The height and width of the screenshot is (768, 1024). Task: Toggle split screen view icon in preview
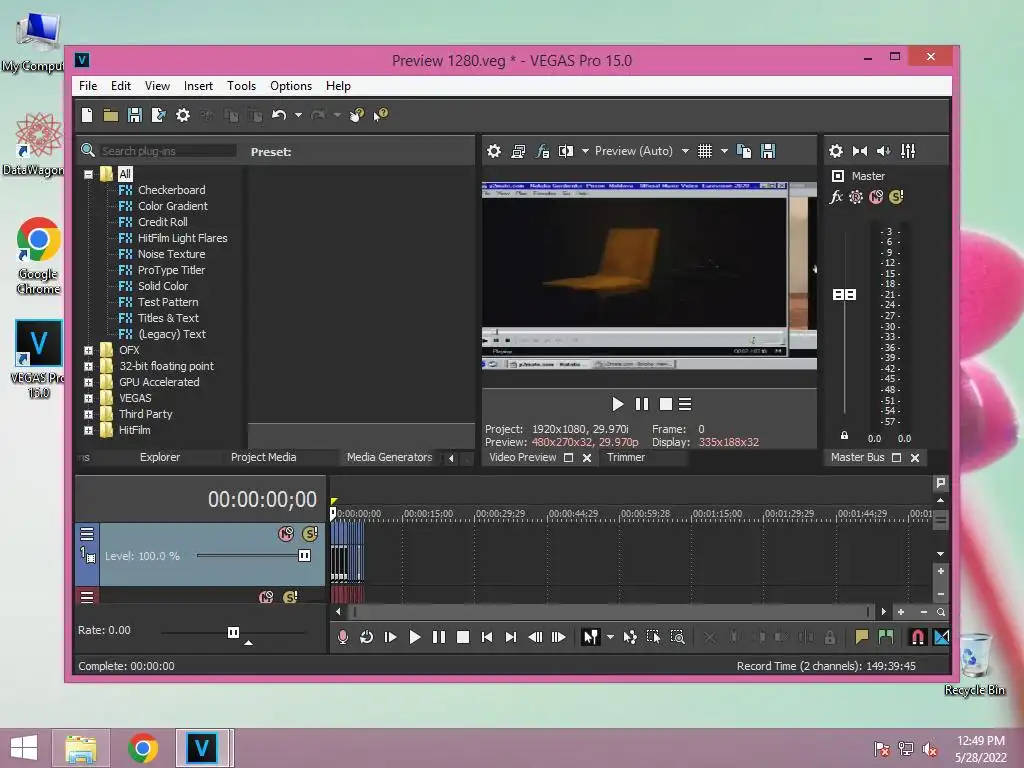[x=566, y=152]
